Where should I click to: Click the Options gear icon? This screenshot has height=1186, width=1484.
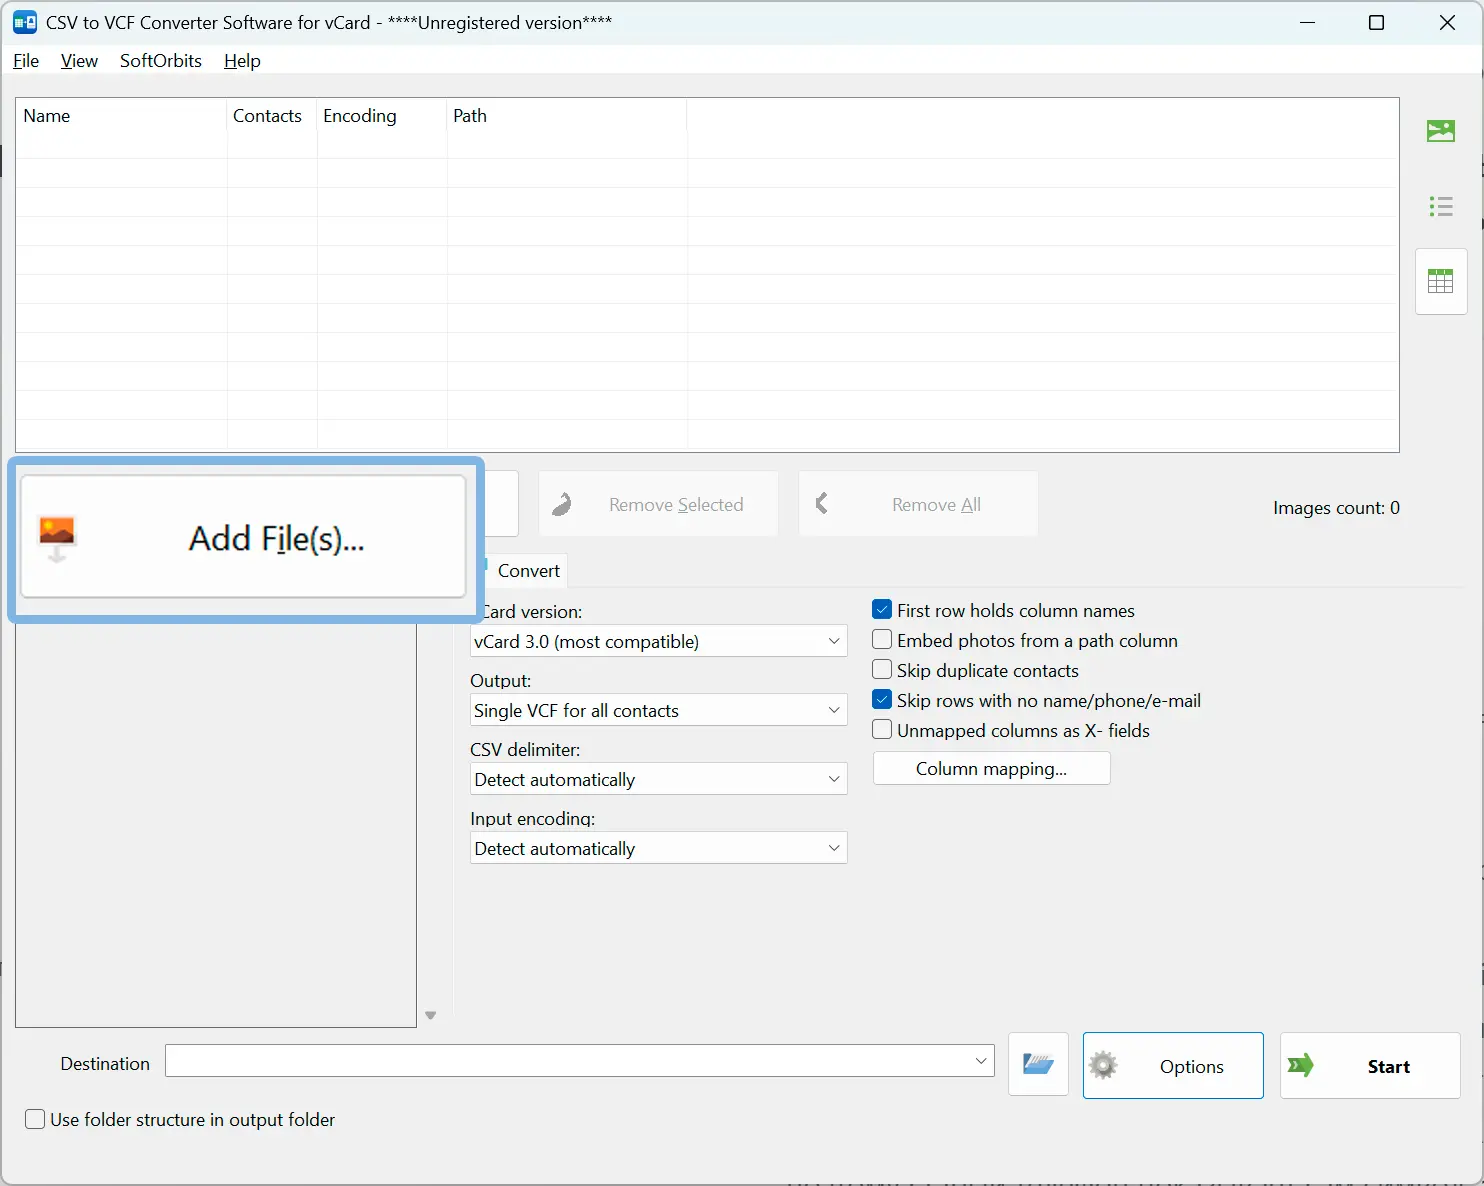(x=1103, y=1066)
